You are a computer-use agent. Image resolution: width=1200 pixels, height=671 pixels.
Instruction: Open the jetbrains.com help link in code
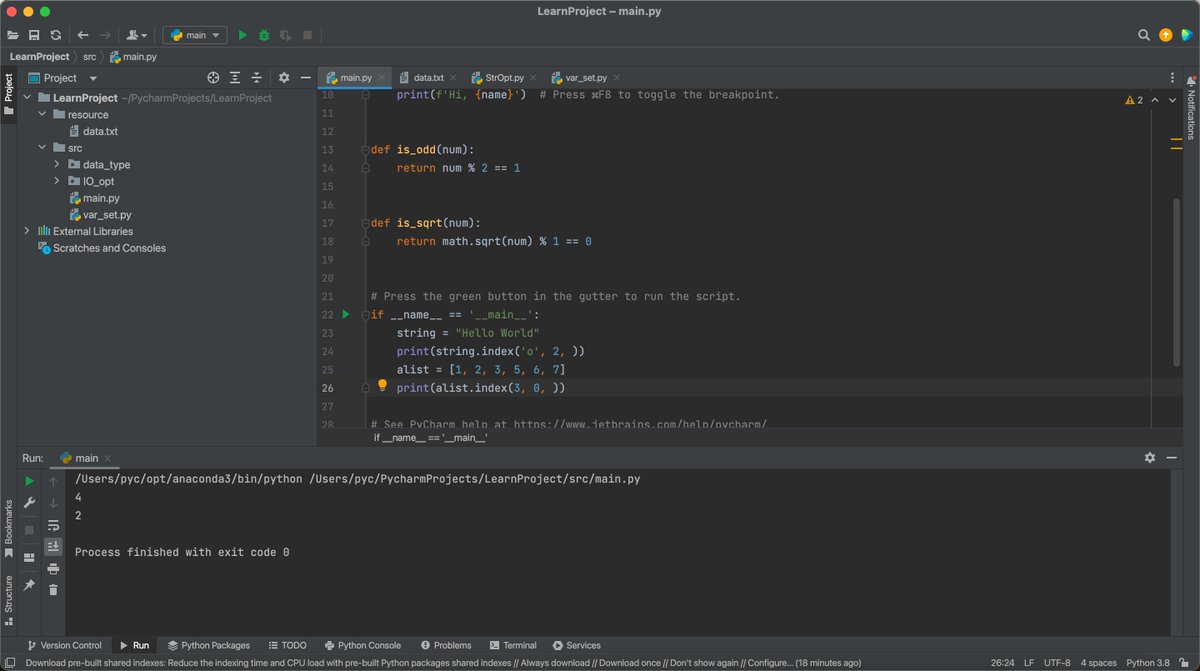[x=640, y=424]
